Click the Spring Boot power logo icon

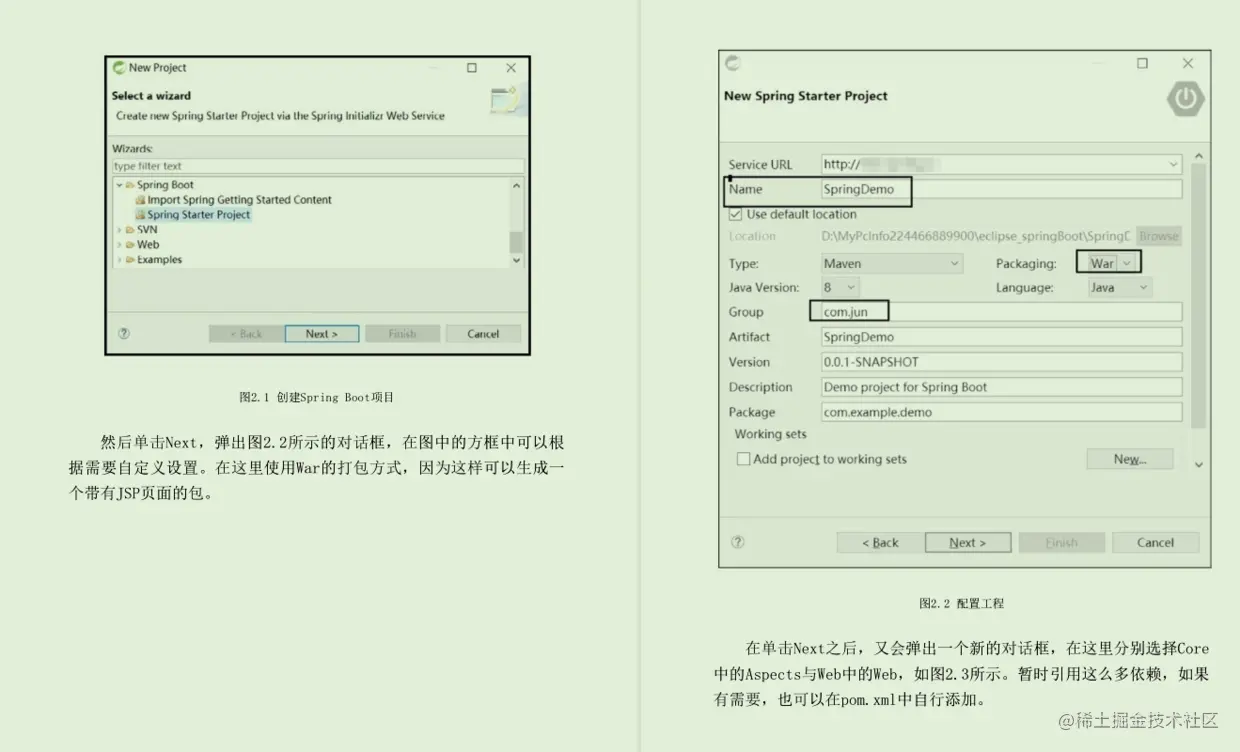[x=1185, y=98]
